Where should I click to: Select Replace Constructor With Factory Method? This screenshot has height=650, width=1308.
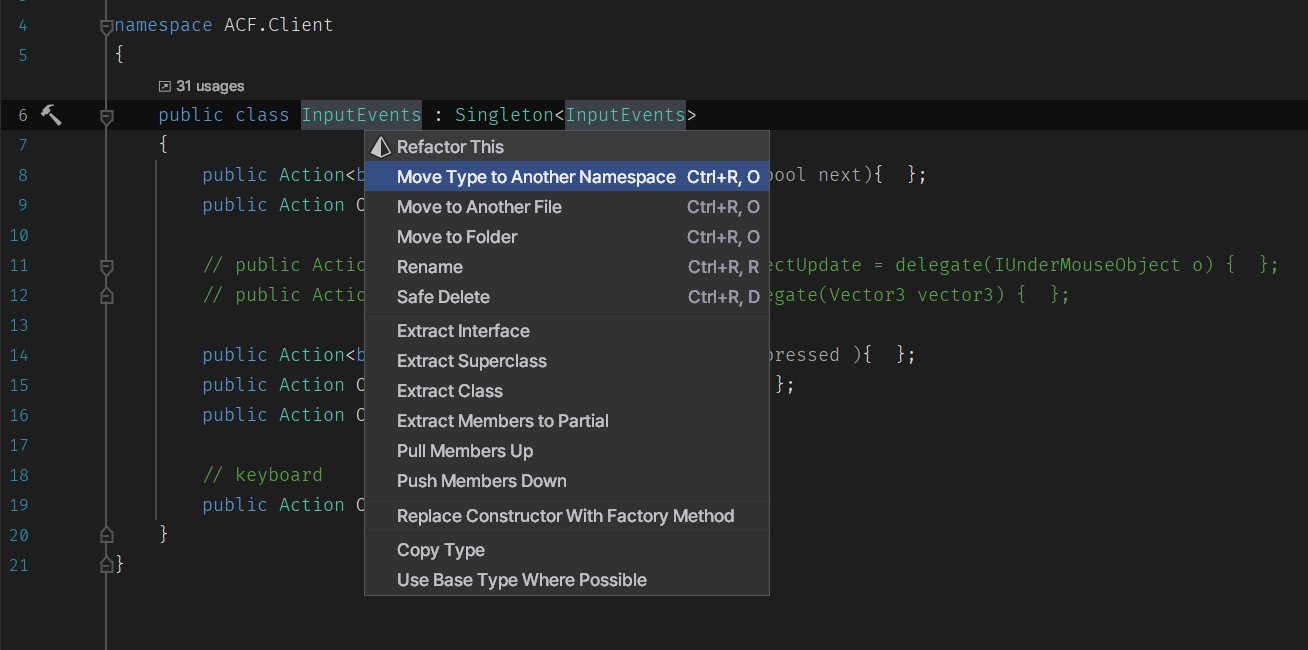tap(567, 516)
